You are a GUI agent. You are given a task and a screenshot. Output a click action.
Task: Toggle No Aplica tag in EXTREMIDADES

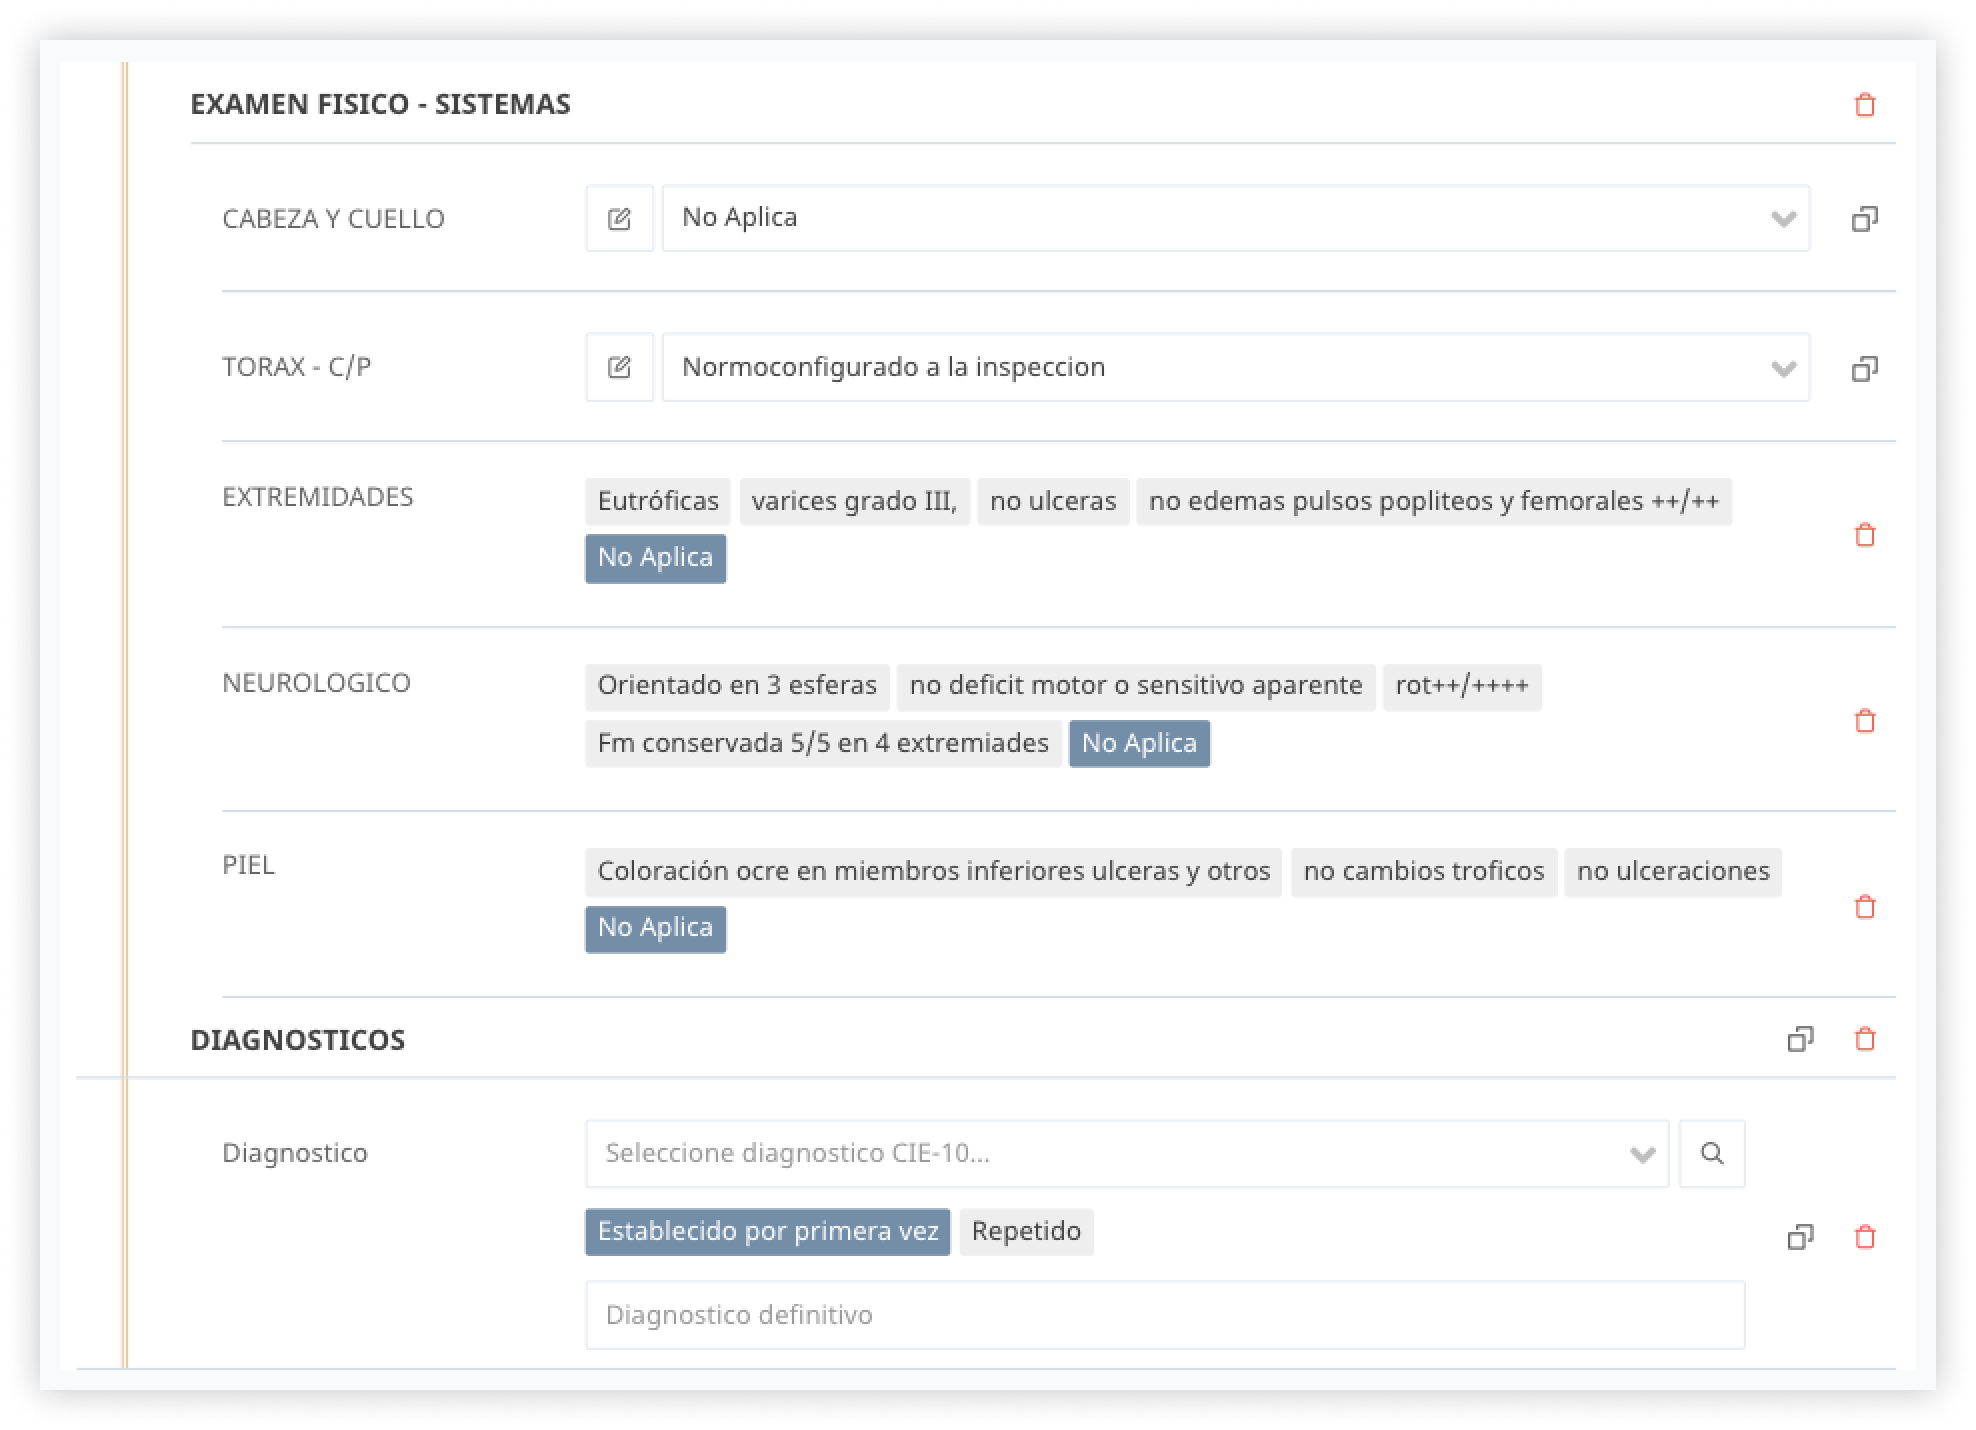[x=656, y=558]
